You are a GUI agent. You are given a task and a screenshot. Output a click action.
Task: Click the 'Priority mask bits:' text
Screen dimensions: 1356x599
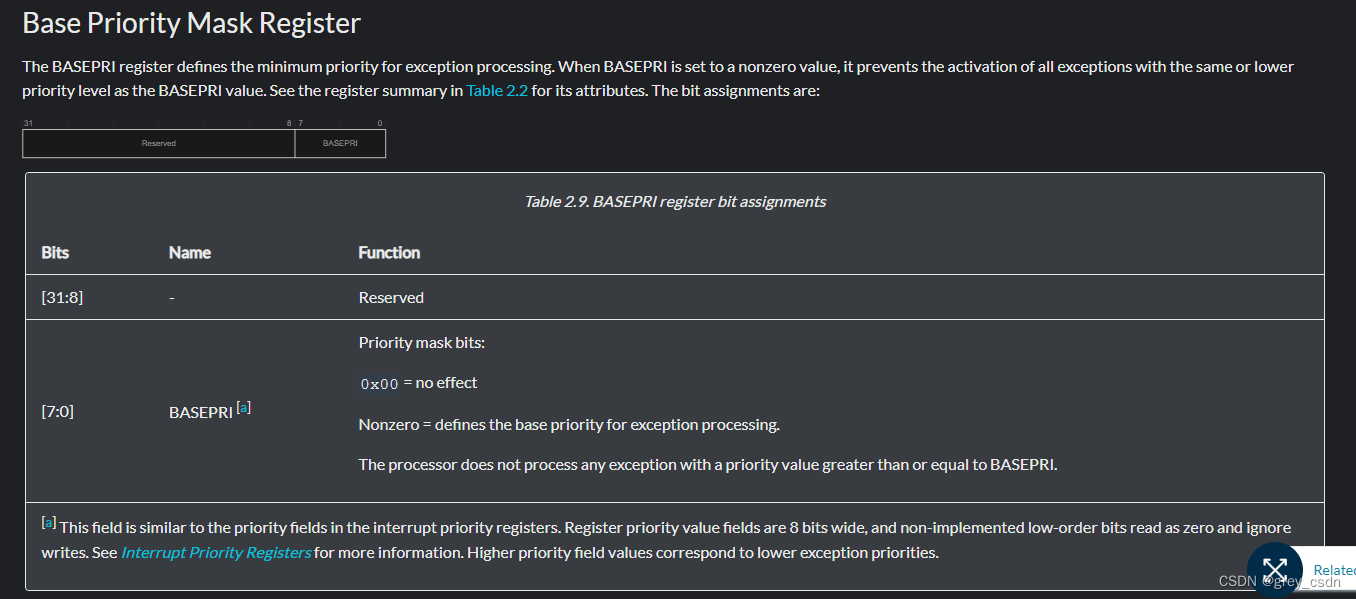(x=421, y=342)
